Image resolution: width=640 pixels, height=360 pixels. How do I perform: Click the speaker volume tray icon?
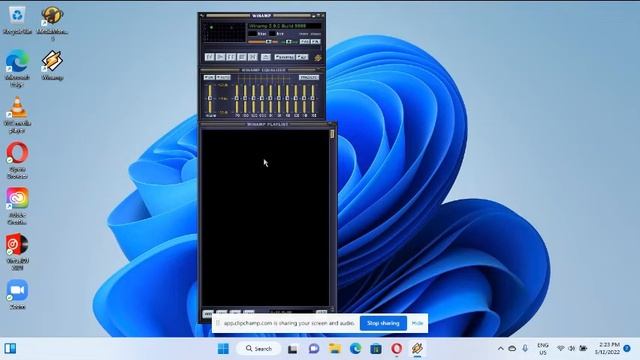pyautogui.click(x=572, y=349)
